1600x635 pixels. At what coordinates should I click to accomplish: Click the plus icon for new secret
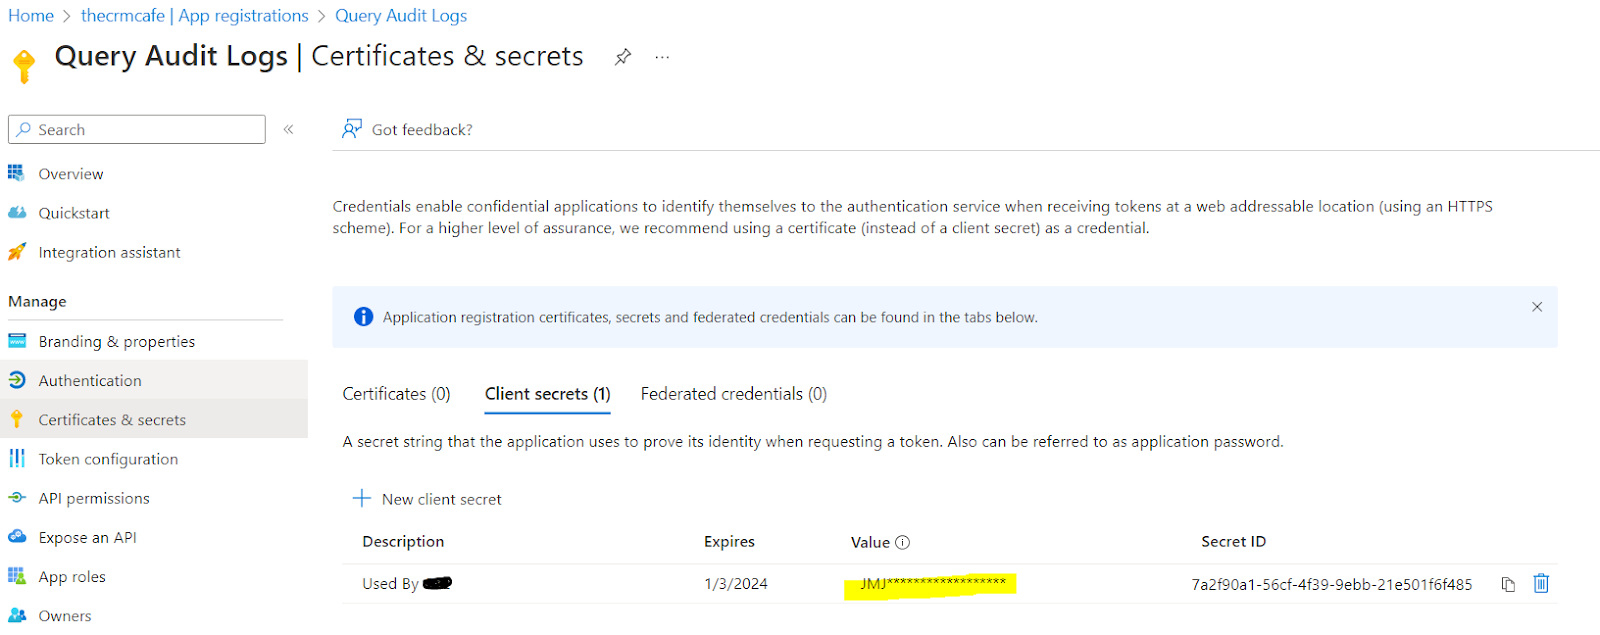coord(362,498)
